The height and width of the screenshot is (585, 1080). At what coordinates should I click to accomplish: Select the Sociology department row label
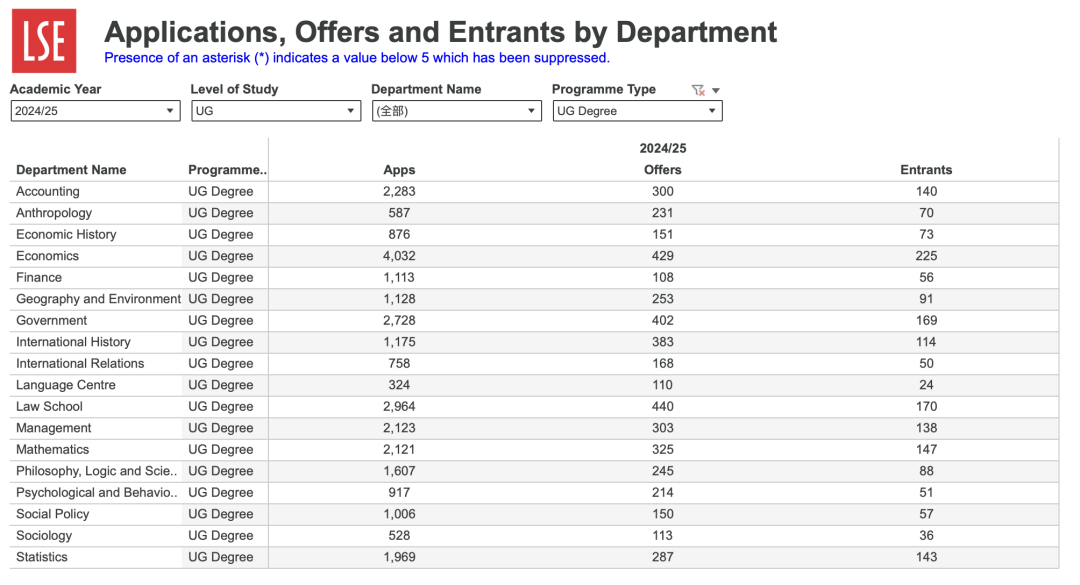coord(43,535)
